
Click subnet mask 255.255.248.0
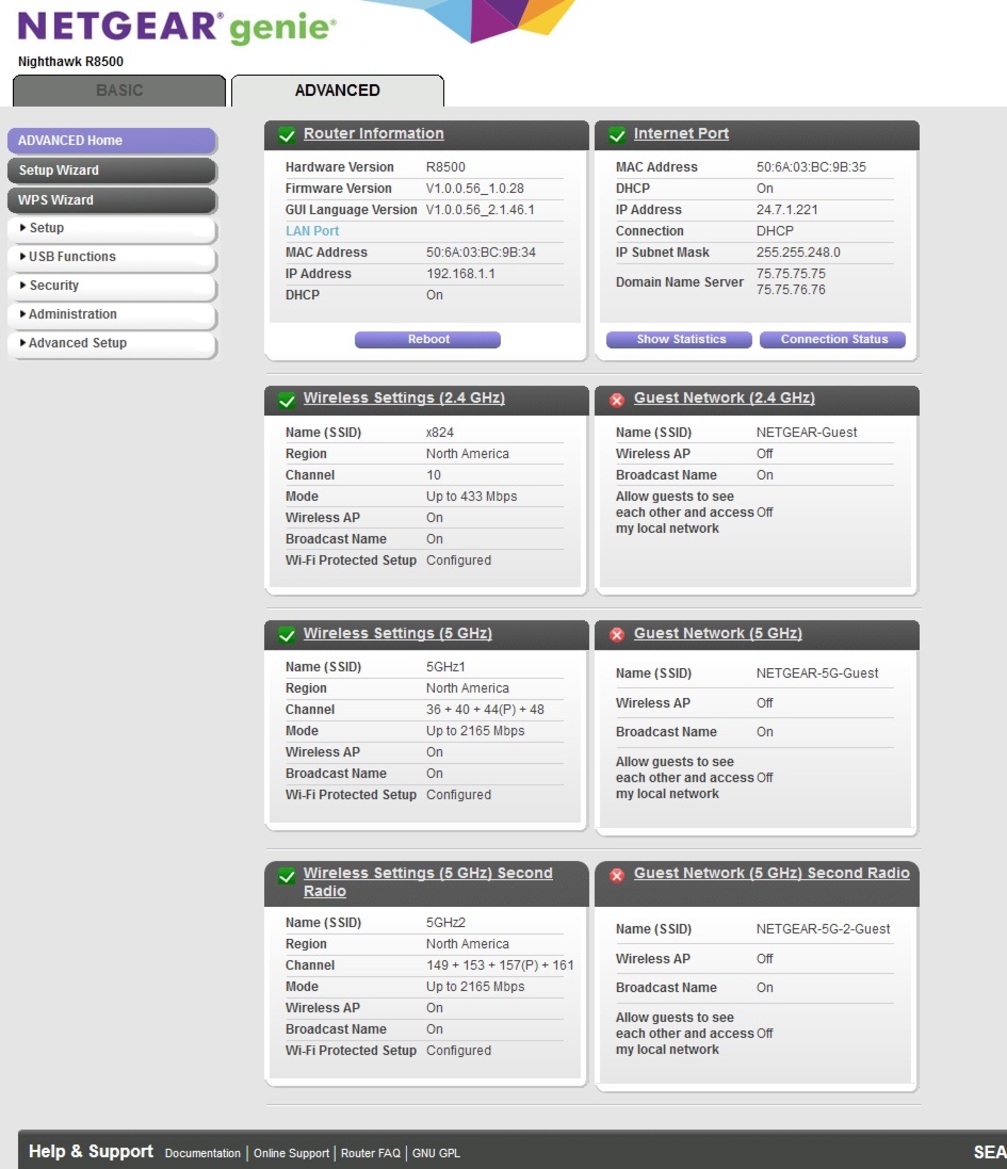coord(798,253)
